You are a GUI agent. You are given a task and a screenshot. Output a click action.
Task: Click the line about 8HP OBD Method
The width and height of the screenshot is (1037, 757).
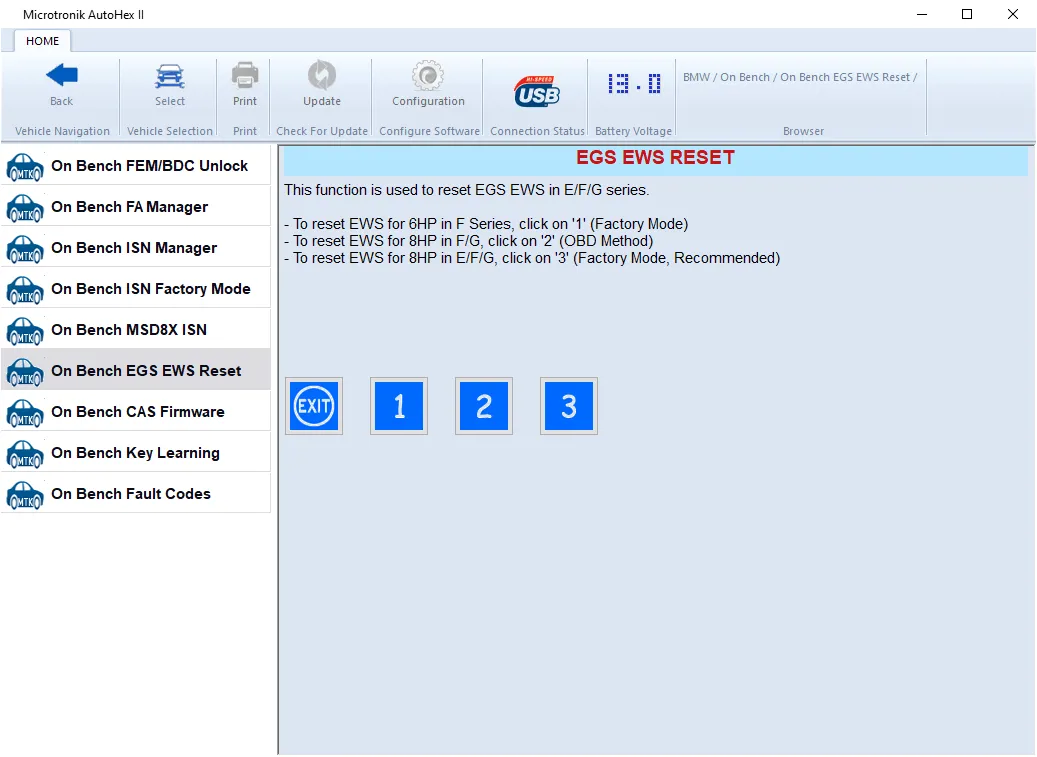pyautogui.click(x=468, y=241)
